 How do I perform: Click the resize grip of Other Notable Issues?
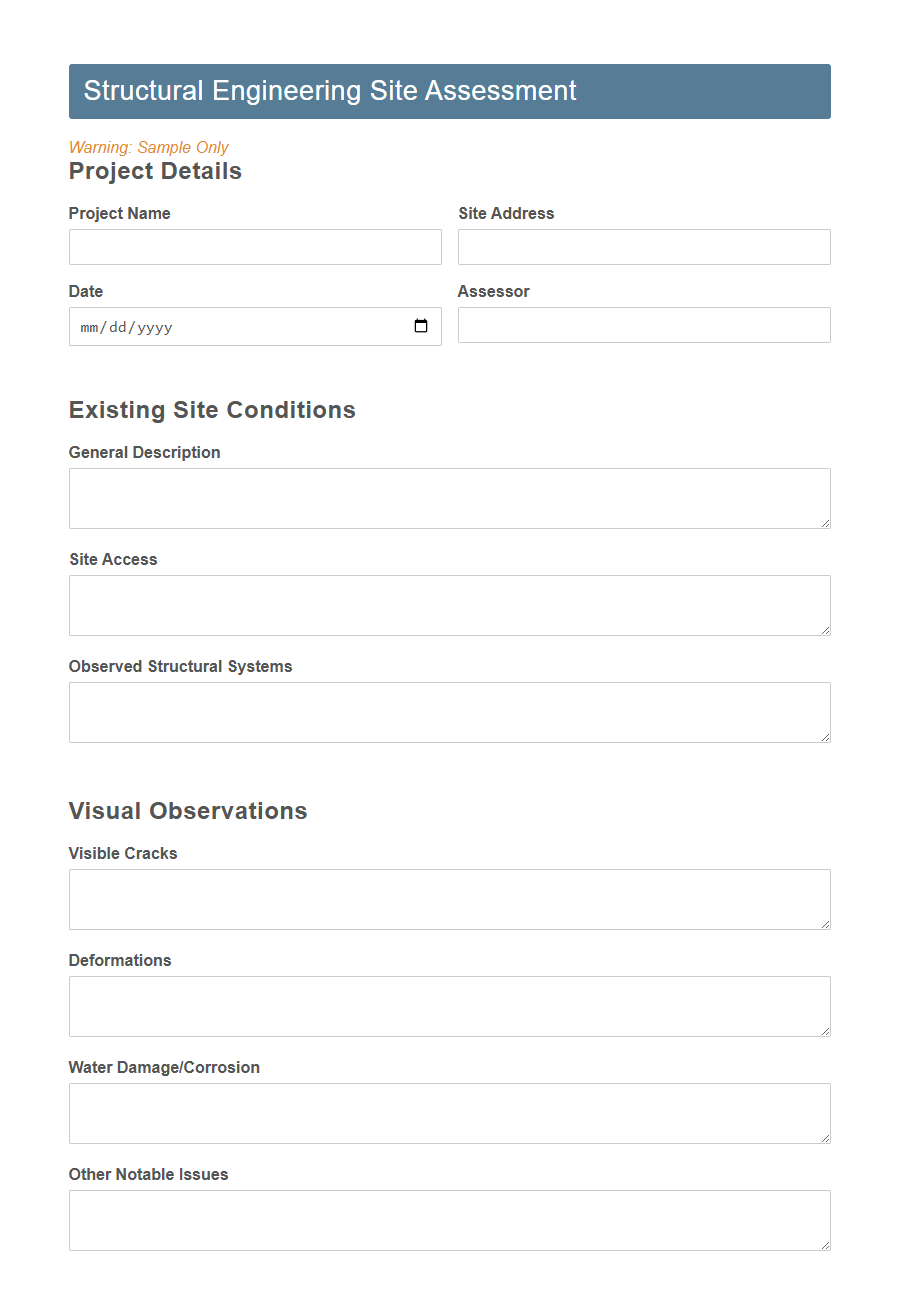point(826,1247)
